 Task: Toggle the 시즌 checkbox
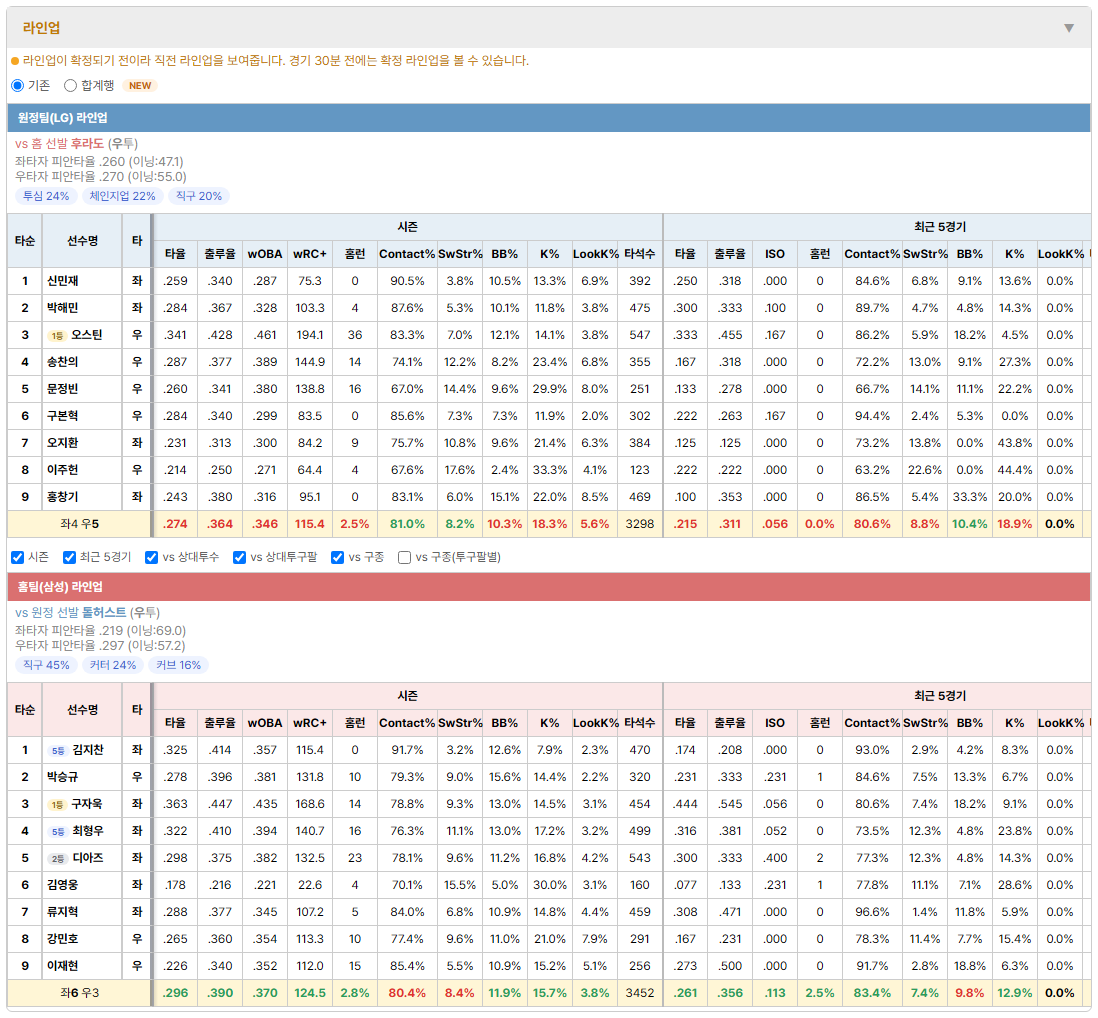[18, 557]
